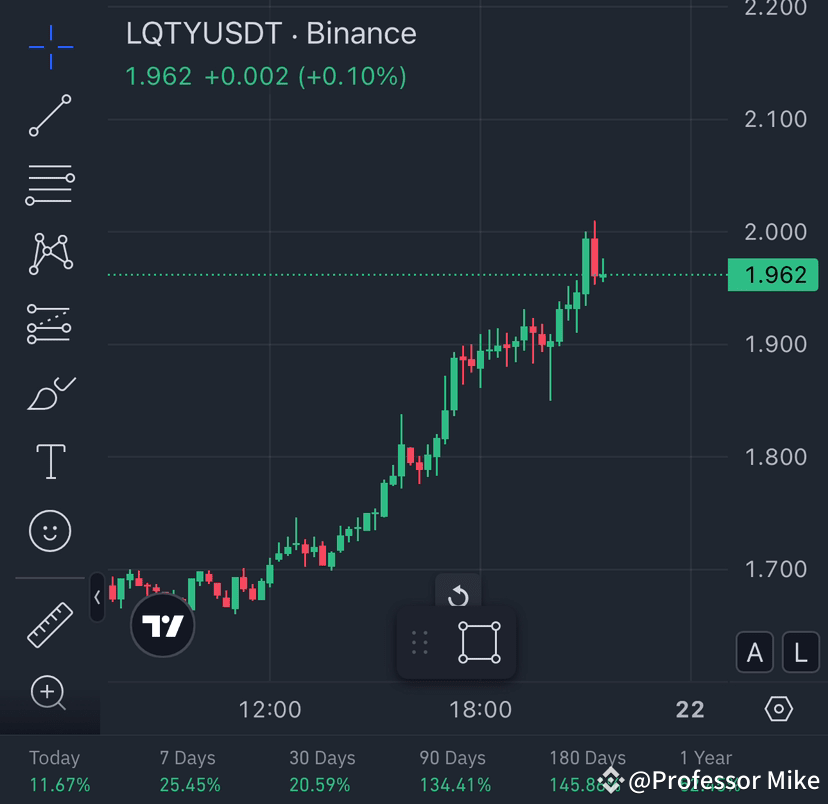The width and height of the screenshot is (828, 804).
Task: Select the trend line drawing tool
Action: (x=48, y=115)
